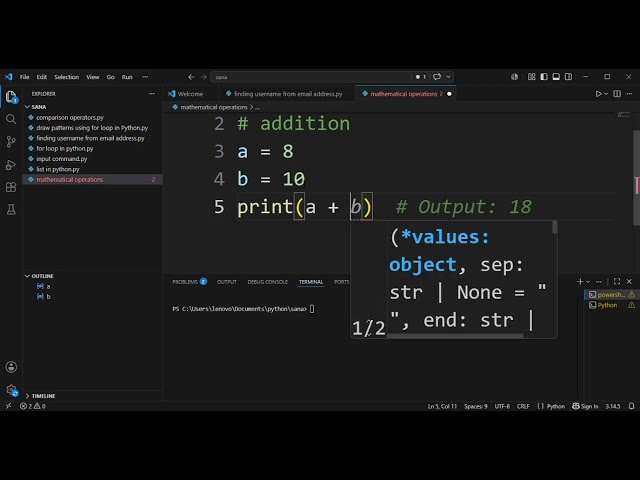The image size is (640, 480).
Task: Open the Edit menu
Action: pos(42,77)
